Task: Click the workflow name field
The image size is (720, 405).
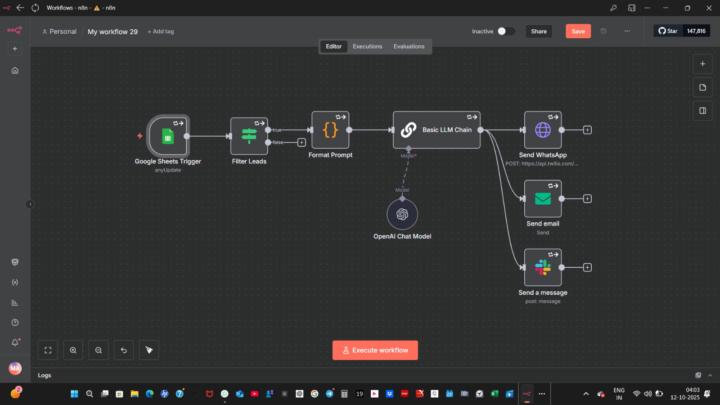Action: 112,31
